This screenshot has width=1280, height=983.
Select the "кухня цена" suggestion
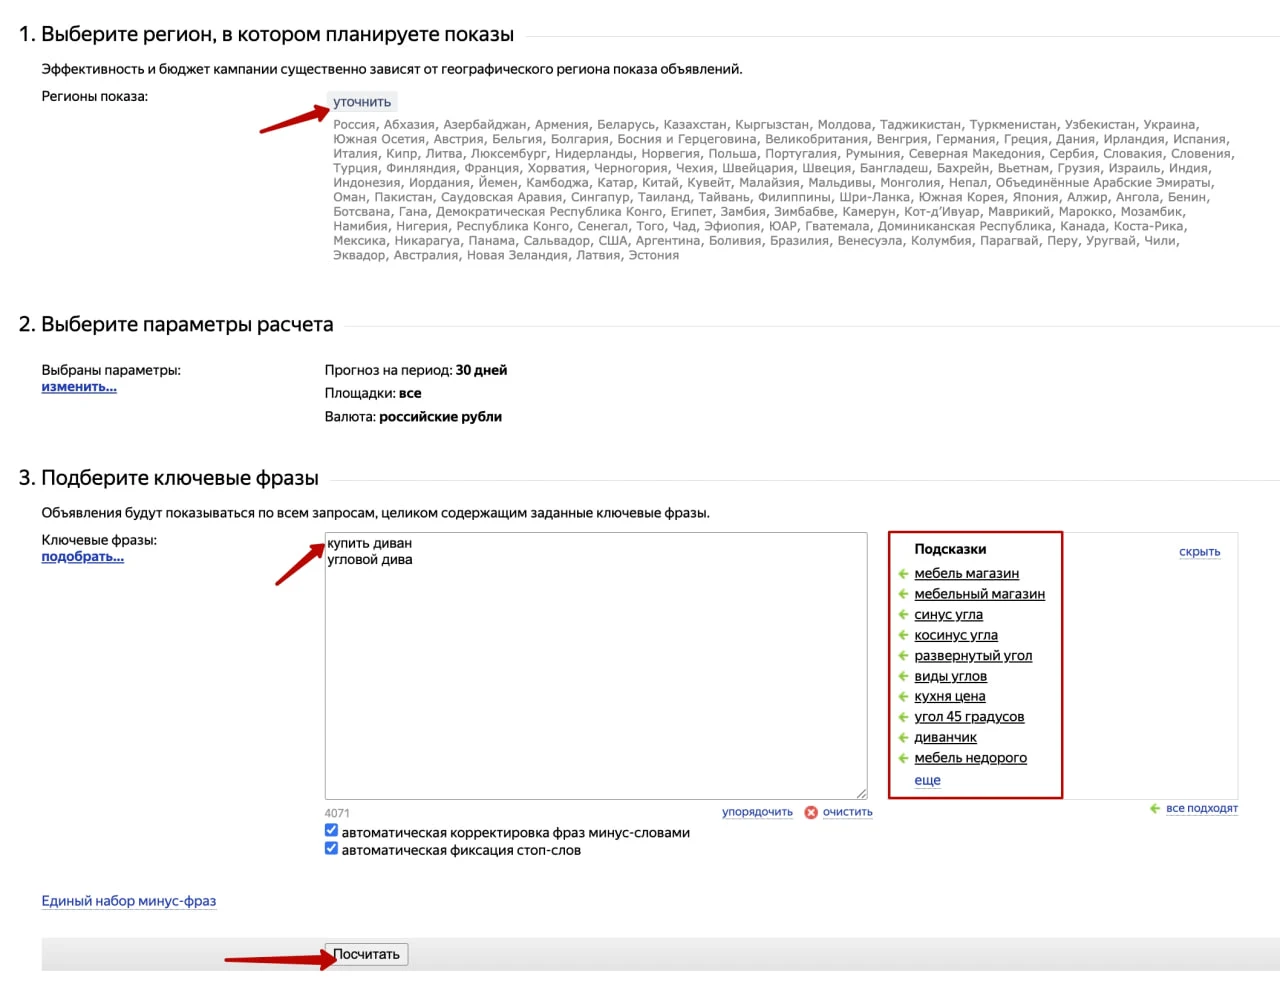(x=950, y=697)
